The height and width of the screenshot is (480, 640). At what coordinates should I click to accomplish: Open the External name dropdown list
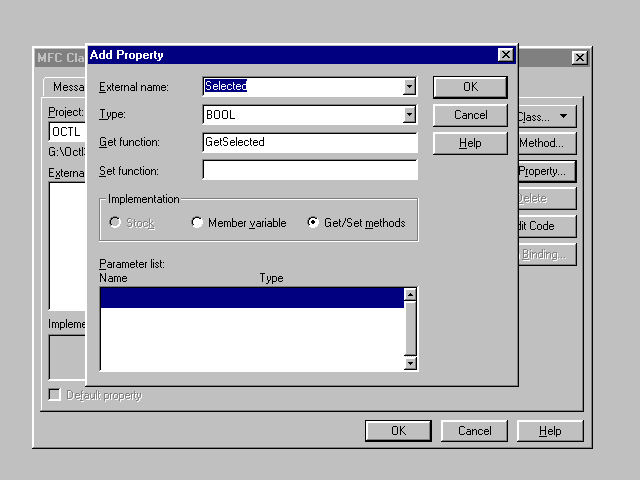pyautogui.click(x=409, y=87)
